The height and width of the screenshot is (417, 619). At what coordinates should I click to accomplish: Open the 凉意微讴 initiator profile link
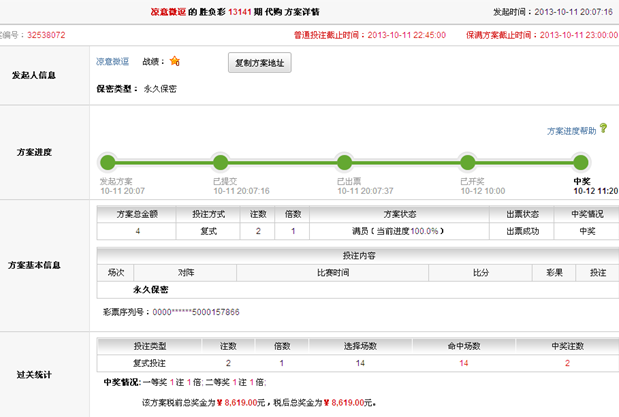coord(112,62)
